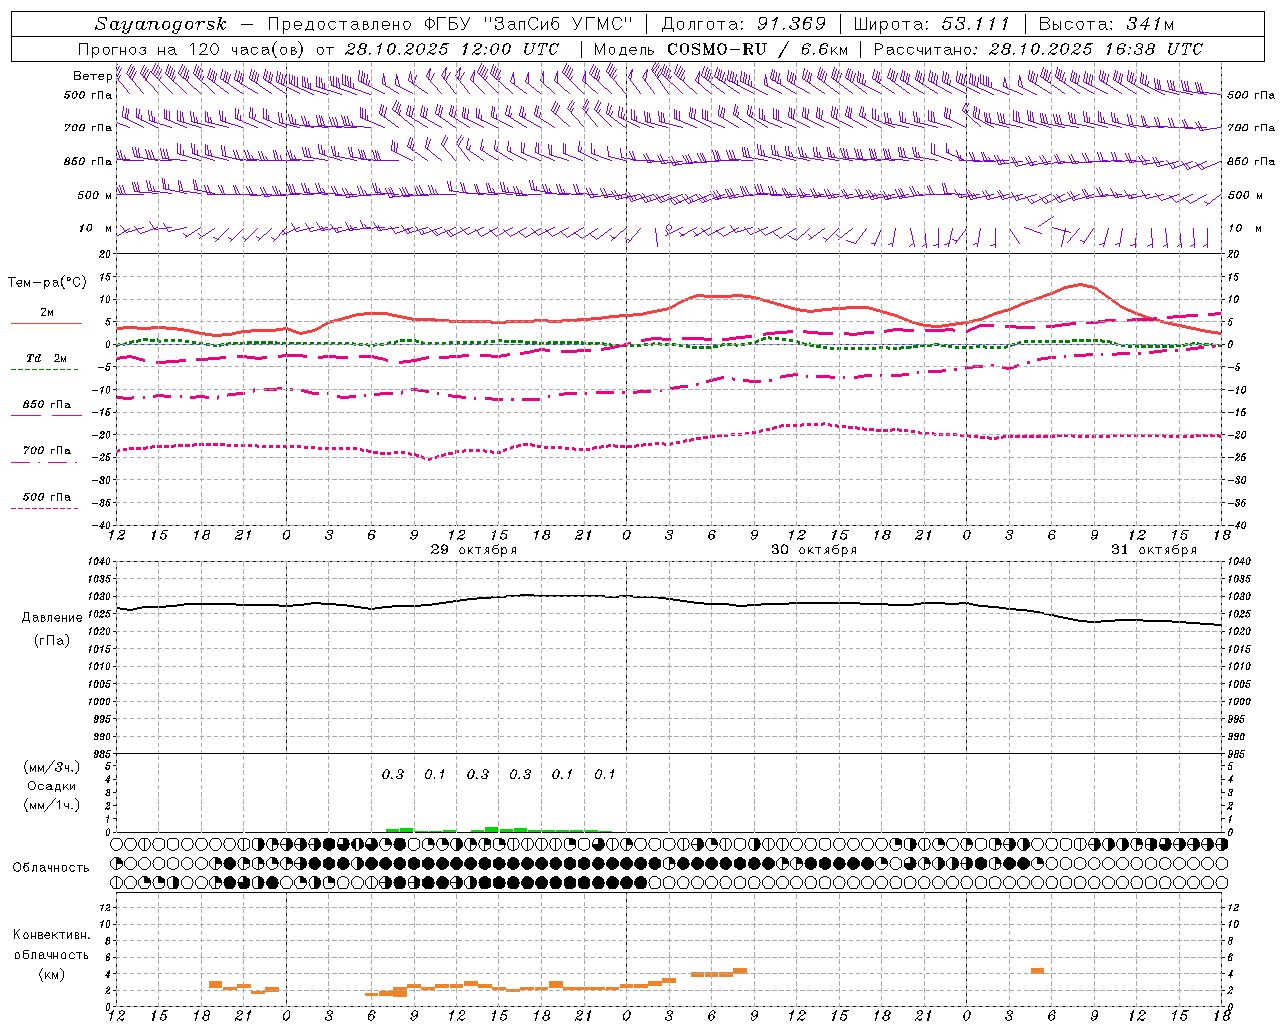Click the 'Конвективн.' convective label
Viewport: 1280px width, 1024px height.
52,935
